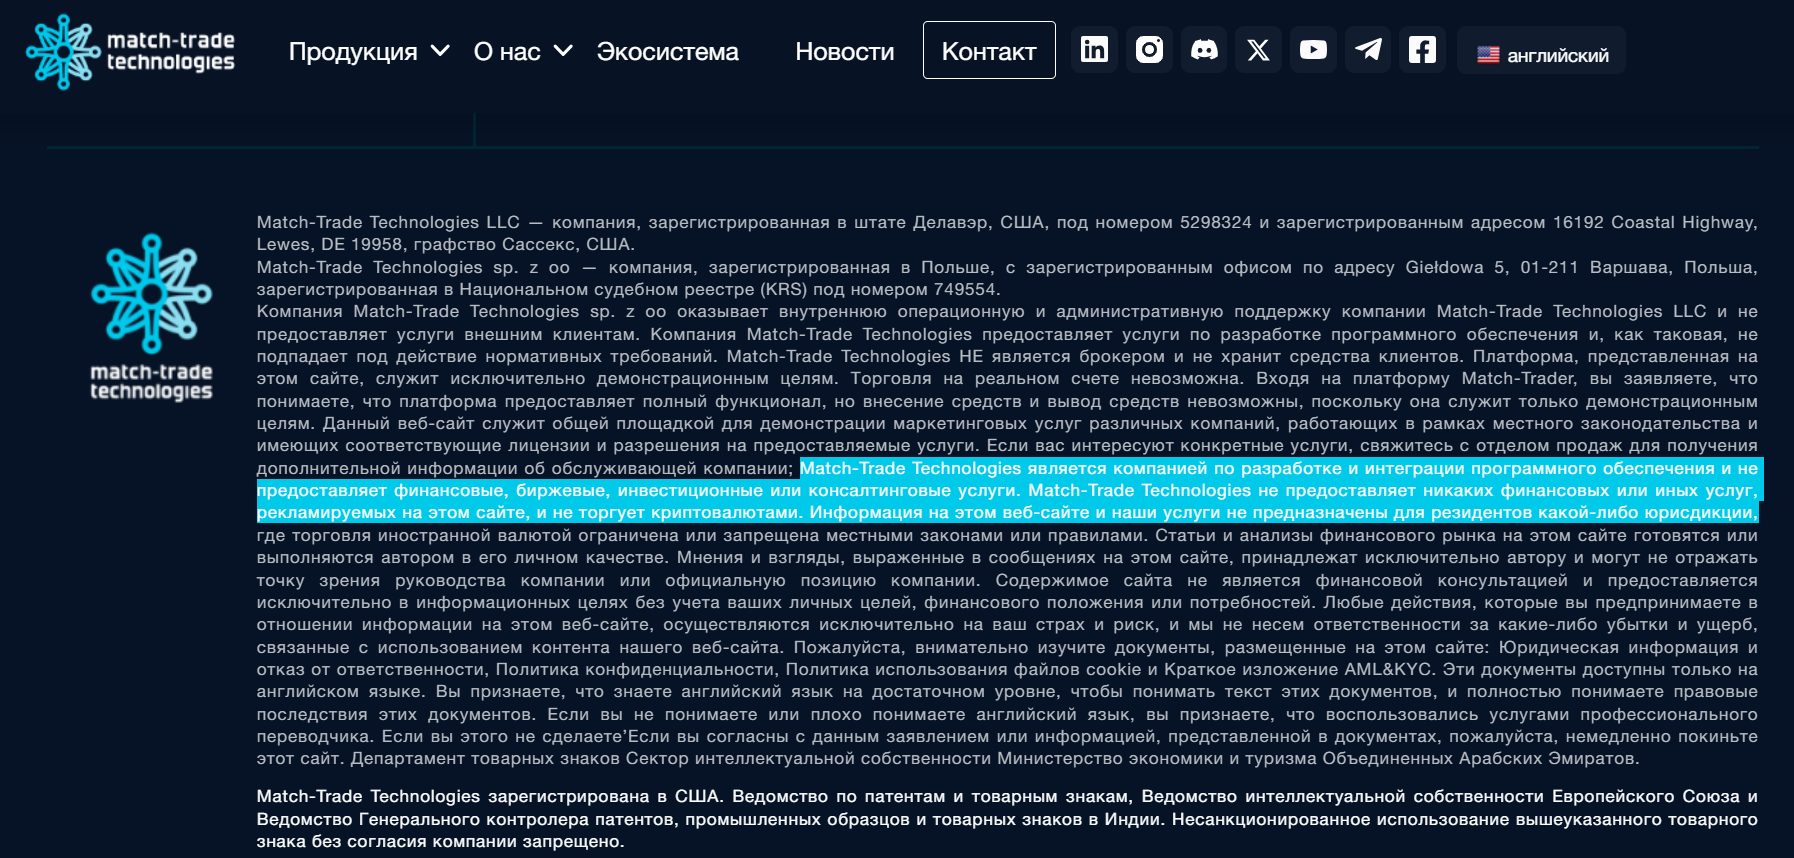This screenshot has width=1794, height=858.
Task: Click the Контакт button
Action: pyautogui.click(x=989, y=50)
